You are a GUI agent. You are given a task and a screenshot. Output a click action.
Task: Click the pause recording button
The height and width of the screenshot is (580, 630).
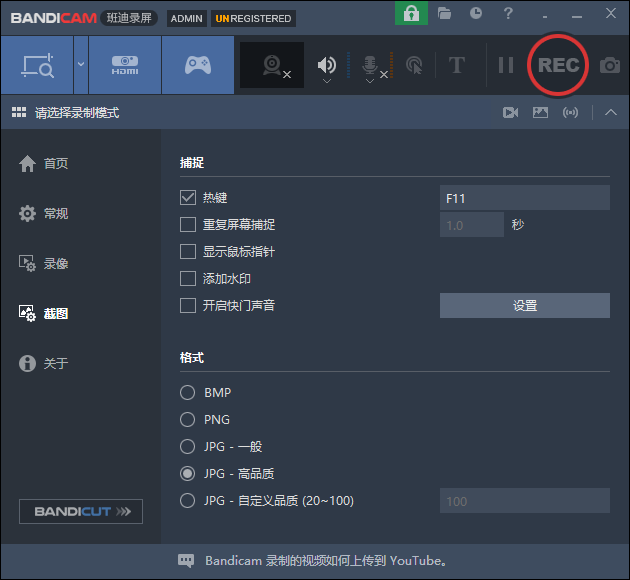click(x=505, y=65)
